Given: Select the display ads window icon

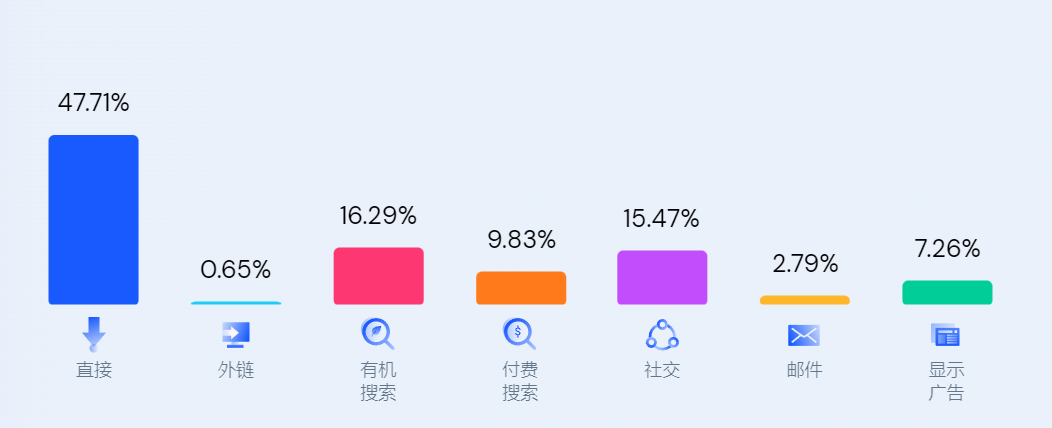Looking at the screenshot, I should tap(946, 335).
